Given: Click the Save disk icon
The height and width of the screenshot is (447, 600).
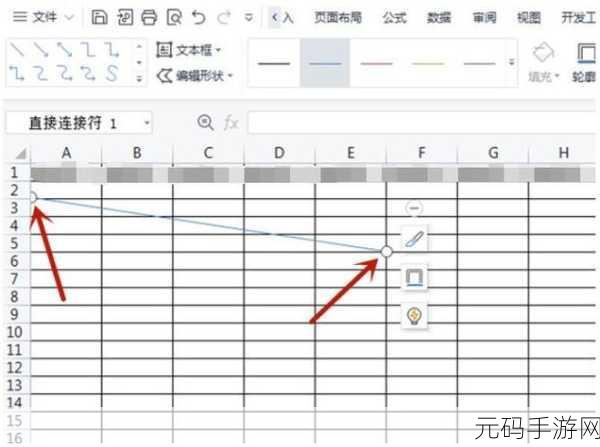Looking at the screenshot, I should 99,18.
